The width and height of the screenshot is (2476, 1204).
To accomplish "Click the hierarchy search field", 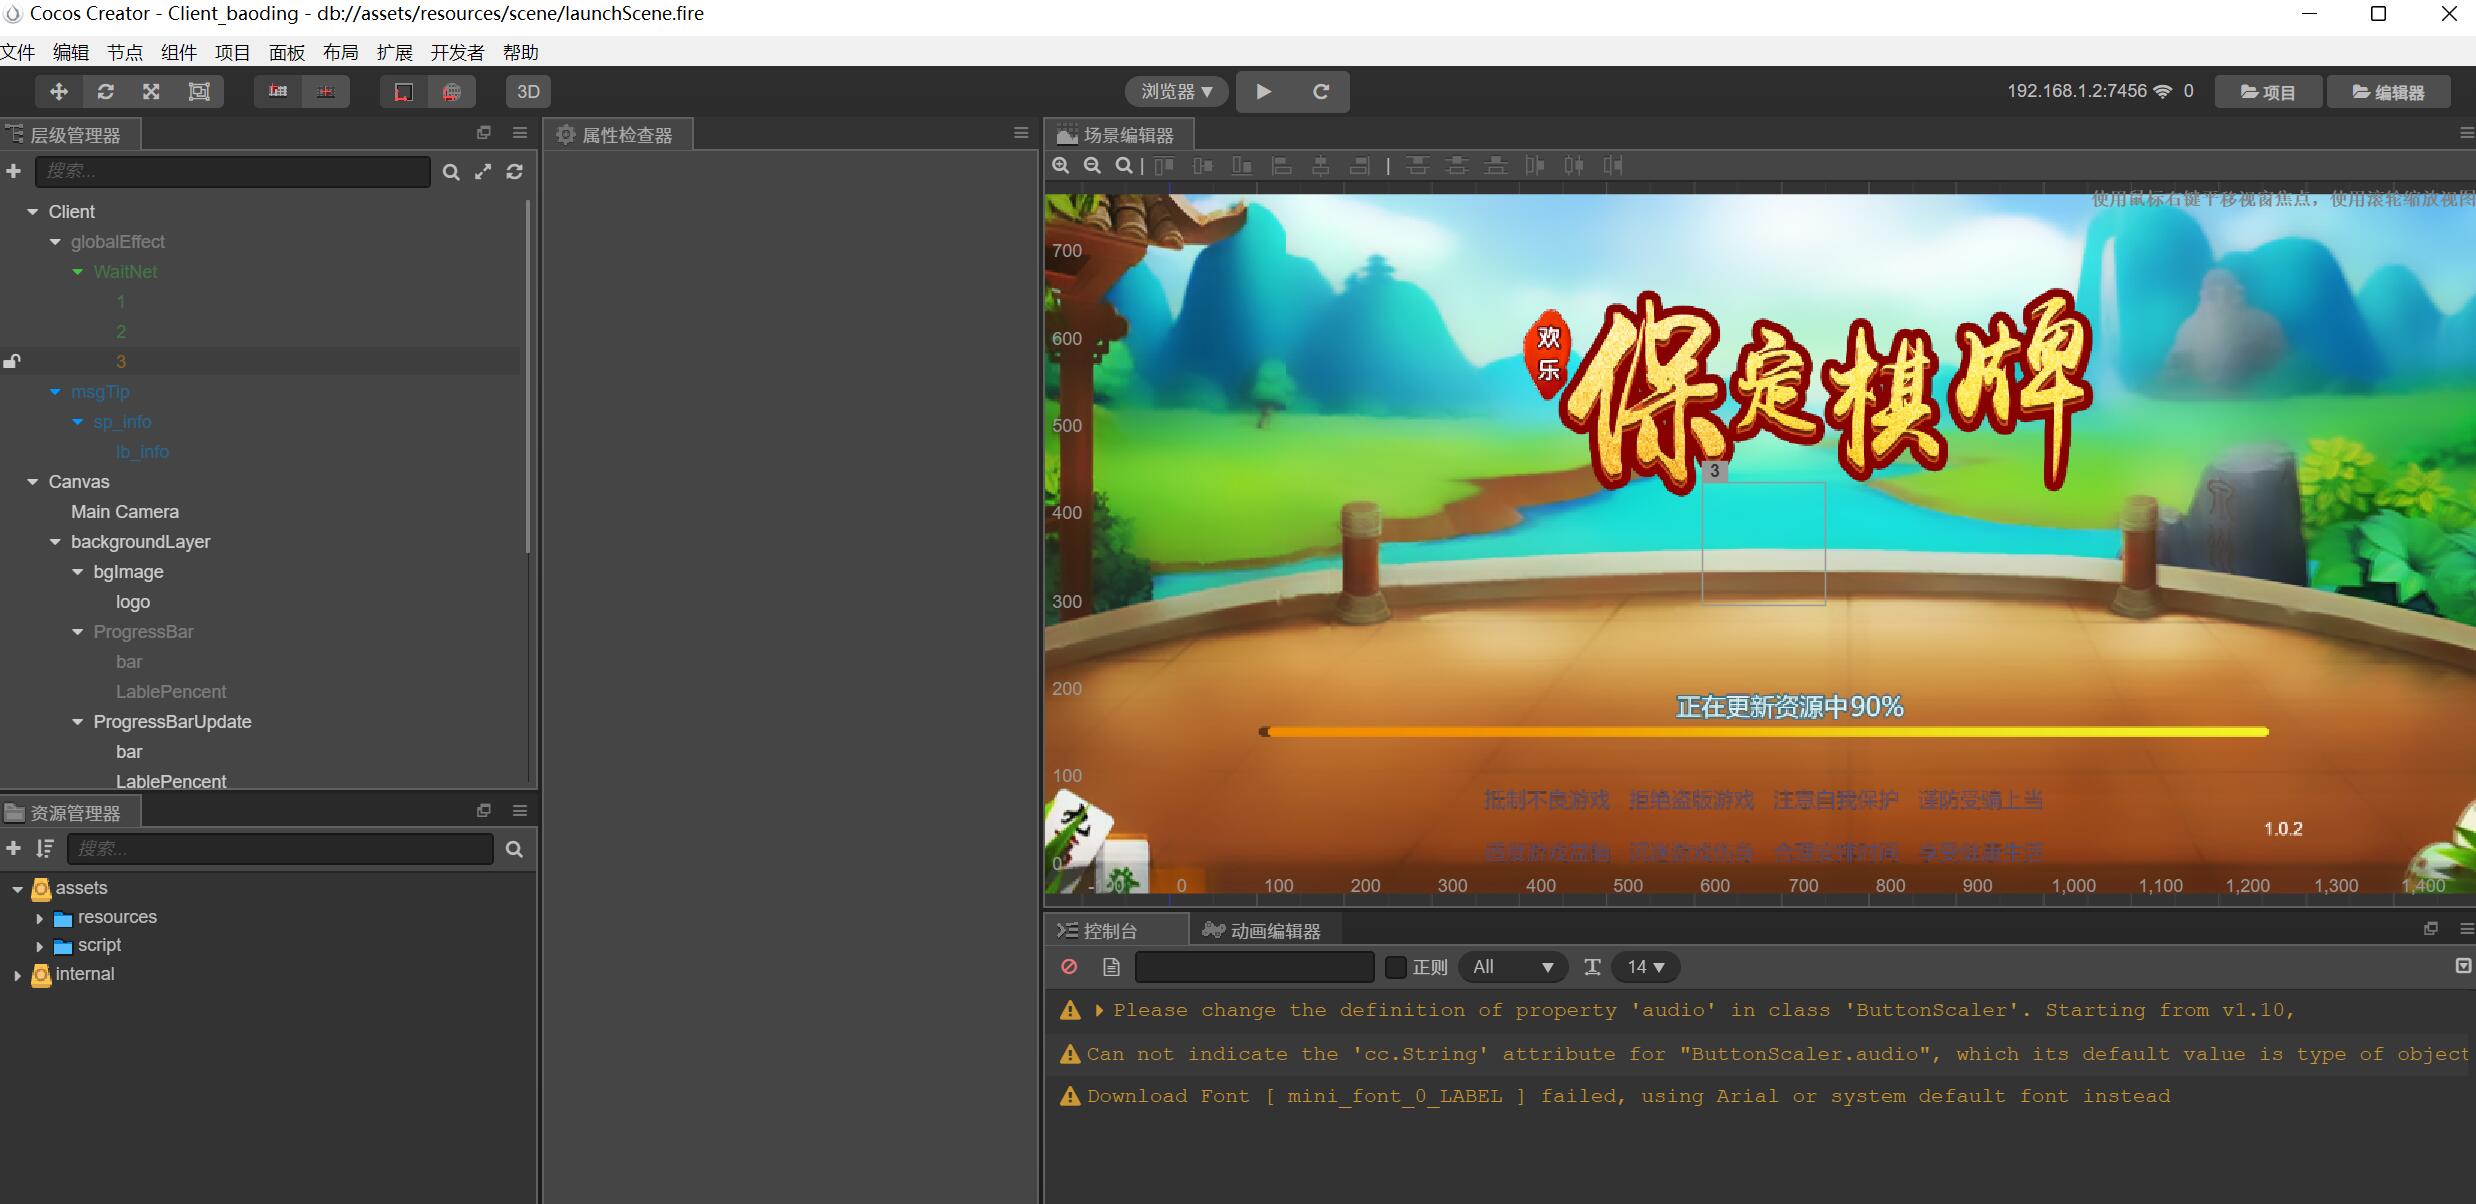I will pyautogui.click(x=233, y=172).
